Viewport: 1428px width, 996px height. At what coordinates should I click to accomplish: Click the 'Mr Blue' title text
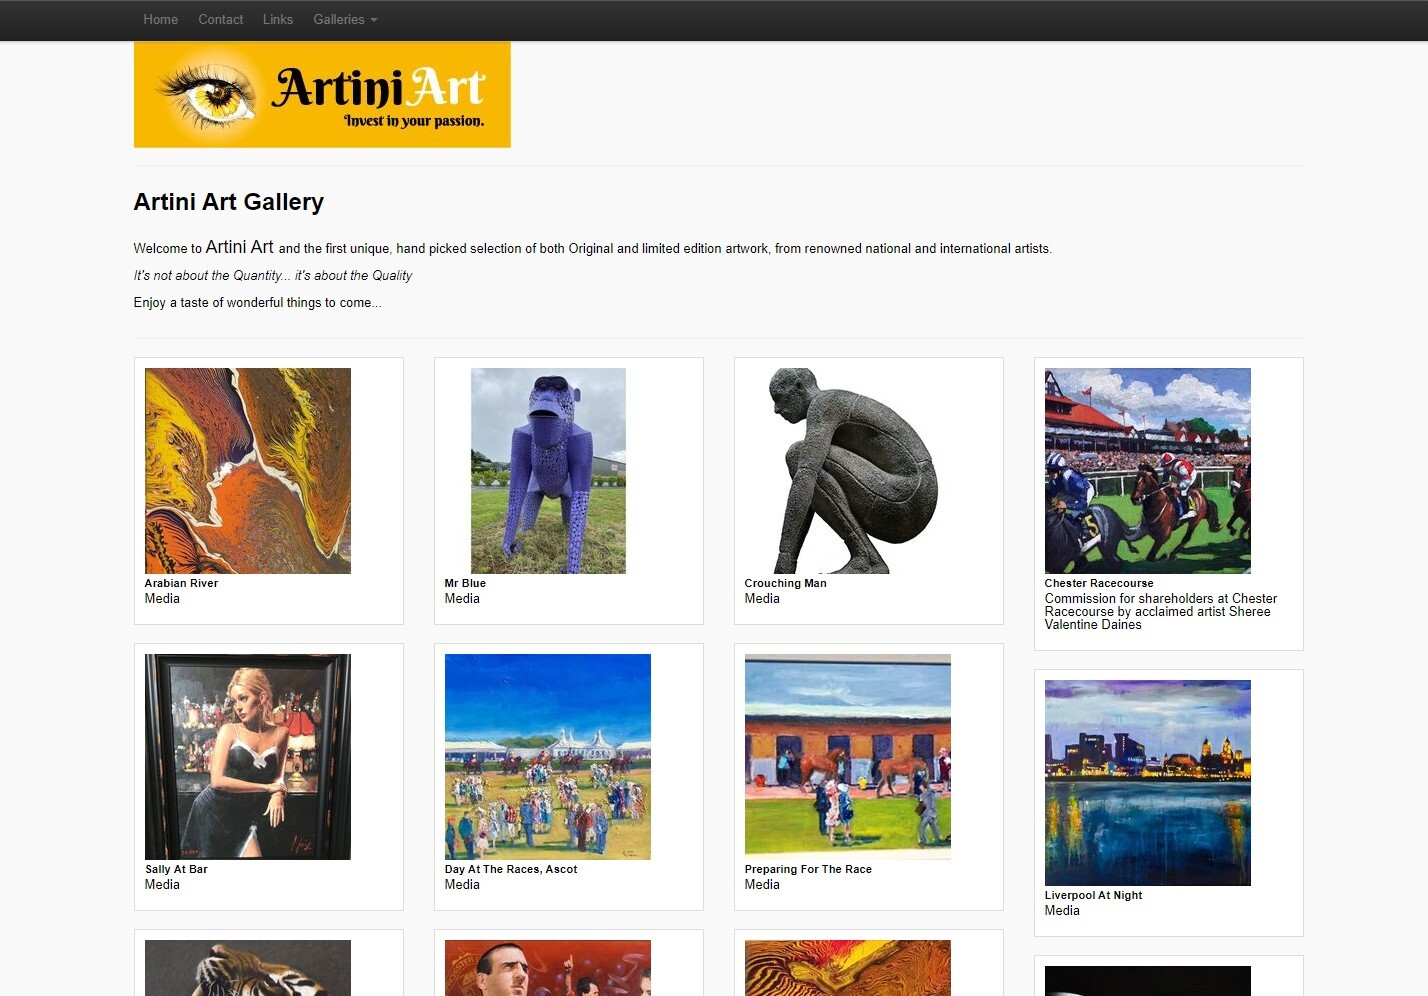465,583
